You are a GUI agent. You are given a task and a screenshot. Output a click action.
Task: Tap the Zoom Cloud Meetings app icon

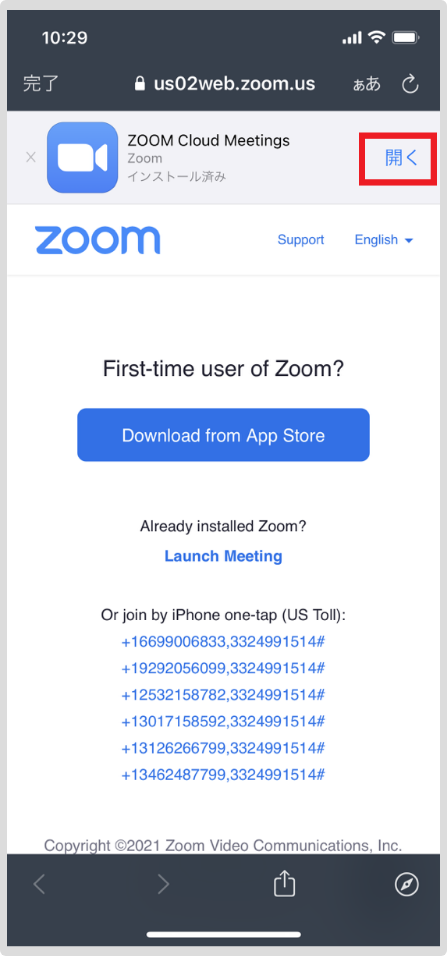click(x=82, y=157)
